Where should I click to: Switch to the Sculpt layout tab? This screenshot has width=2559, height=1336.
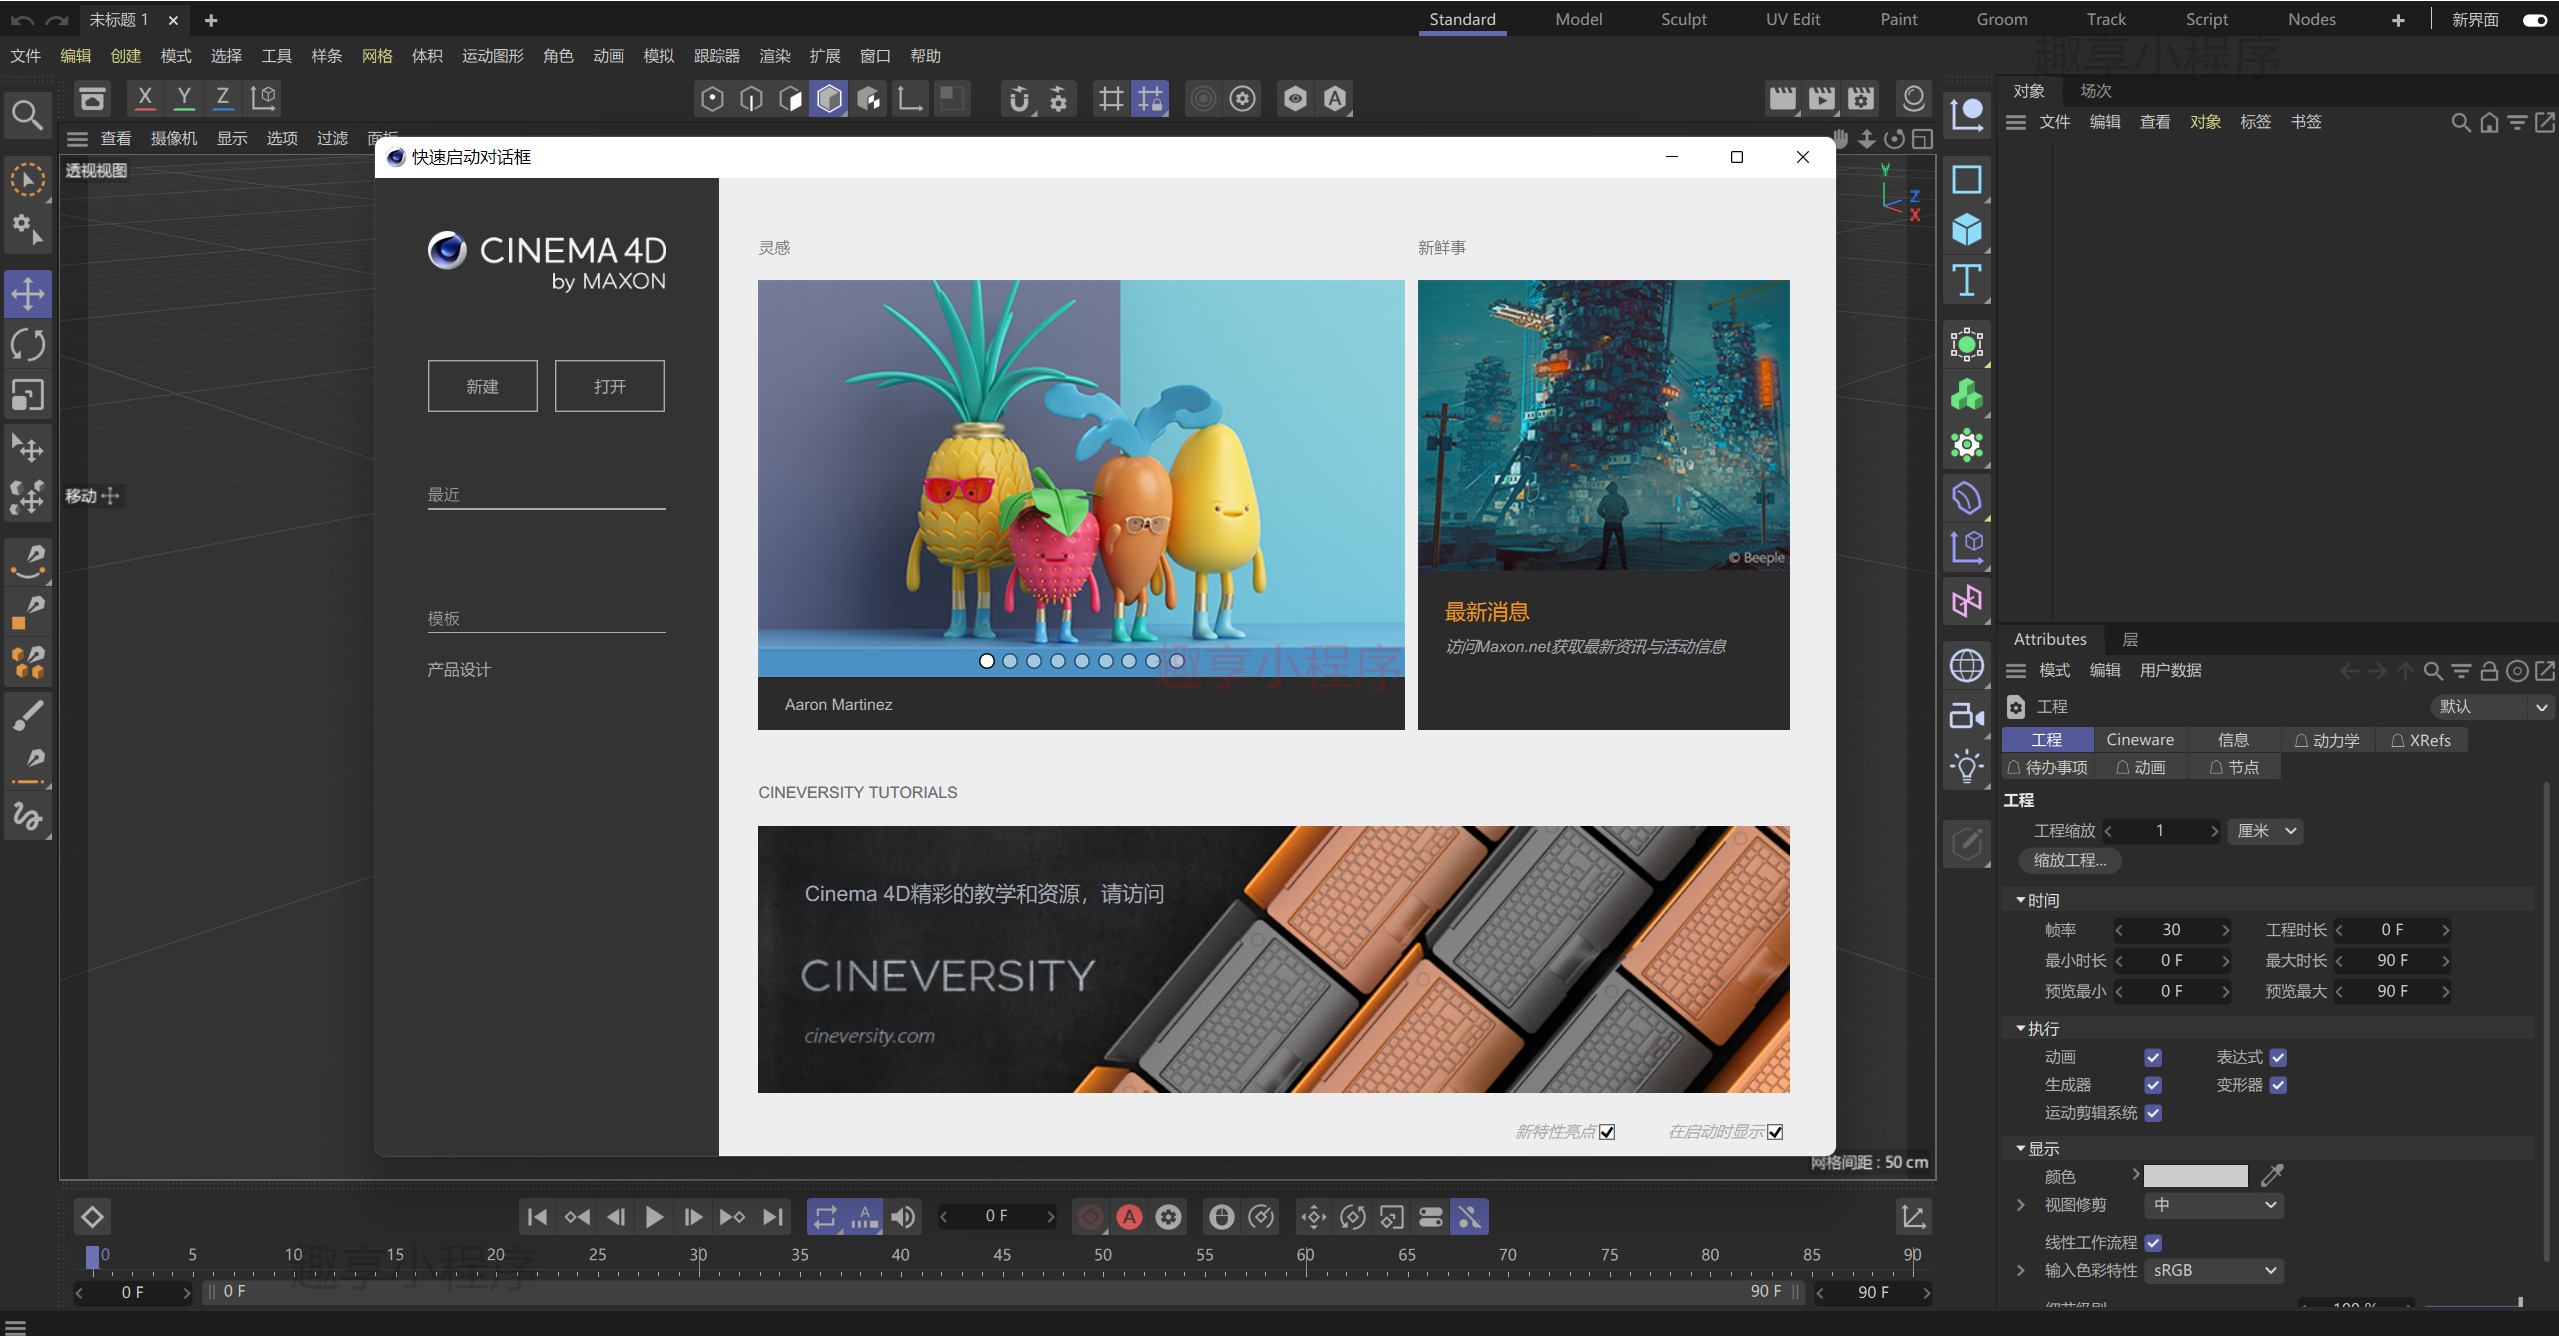point(1684,20)
